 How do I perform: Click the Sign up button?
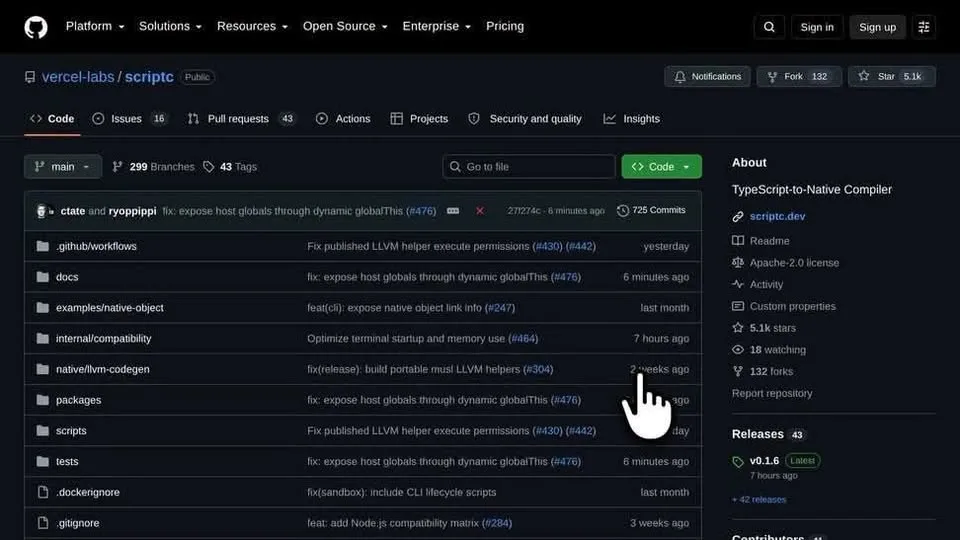877,27
